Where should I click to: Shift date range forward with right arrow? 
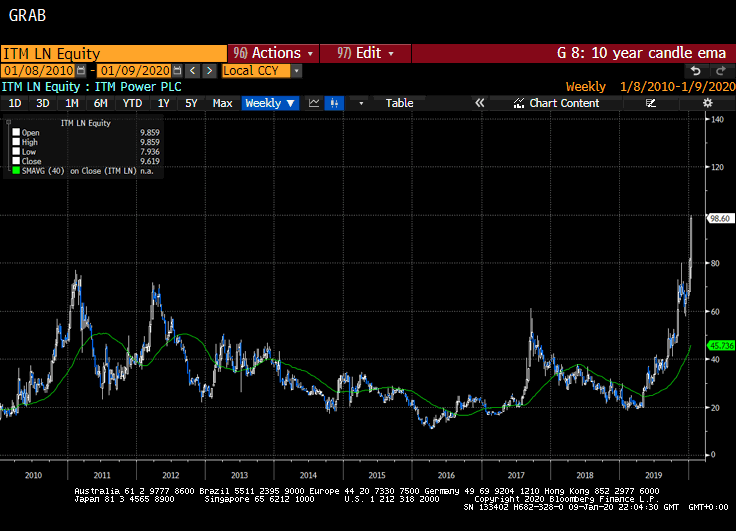(x=209, y=71)
